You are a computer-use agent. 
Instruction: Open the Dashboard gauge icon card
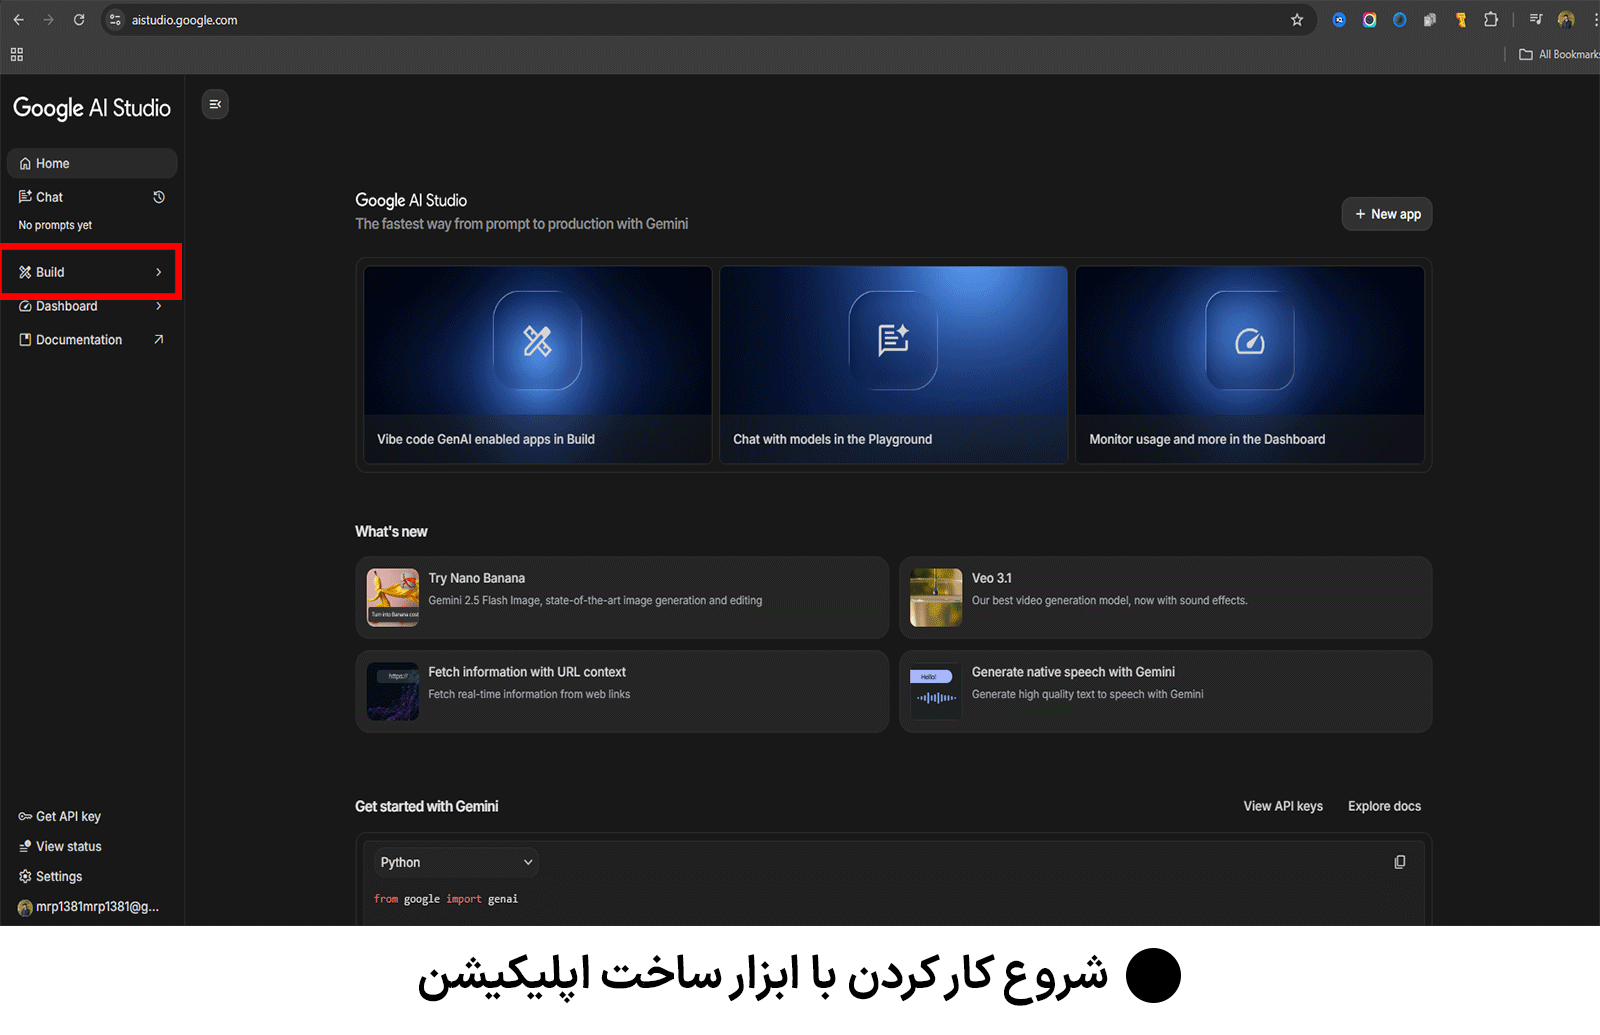(x=1249, y=341)
